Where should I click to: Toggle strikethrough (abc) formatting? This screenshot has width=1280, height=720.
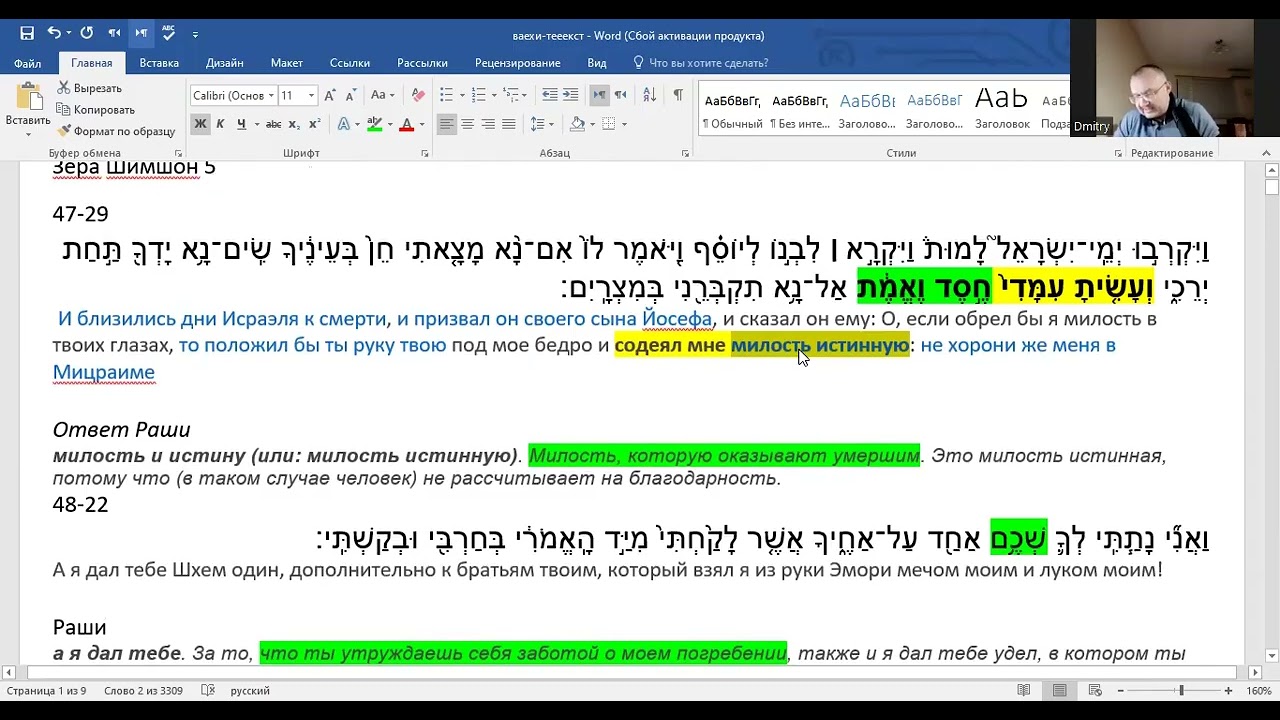[x=272, y=124]
